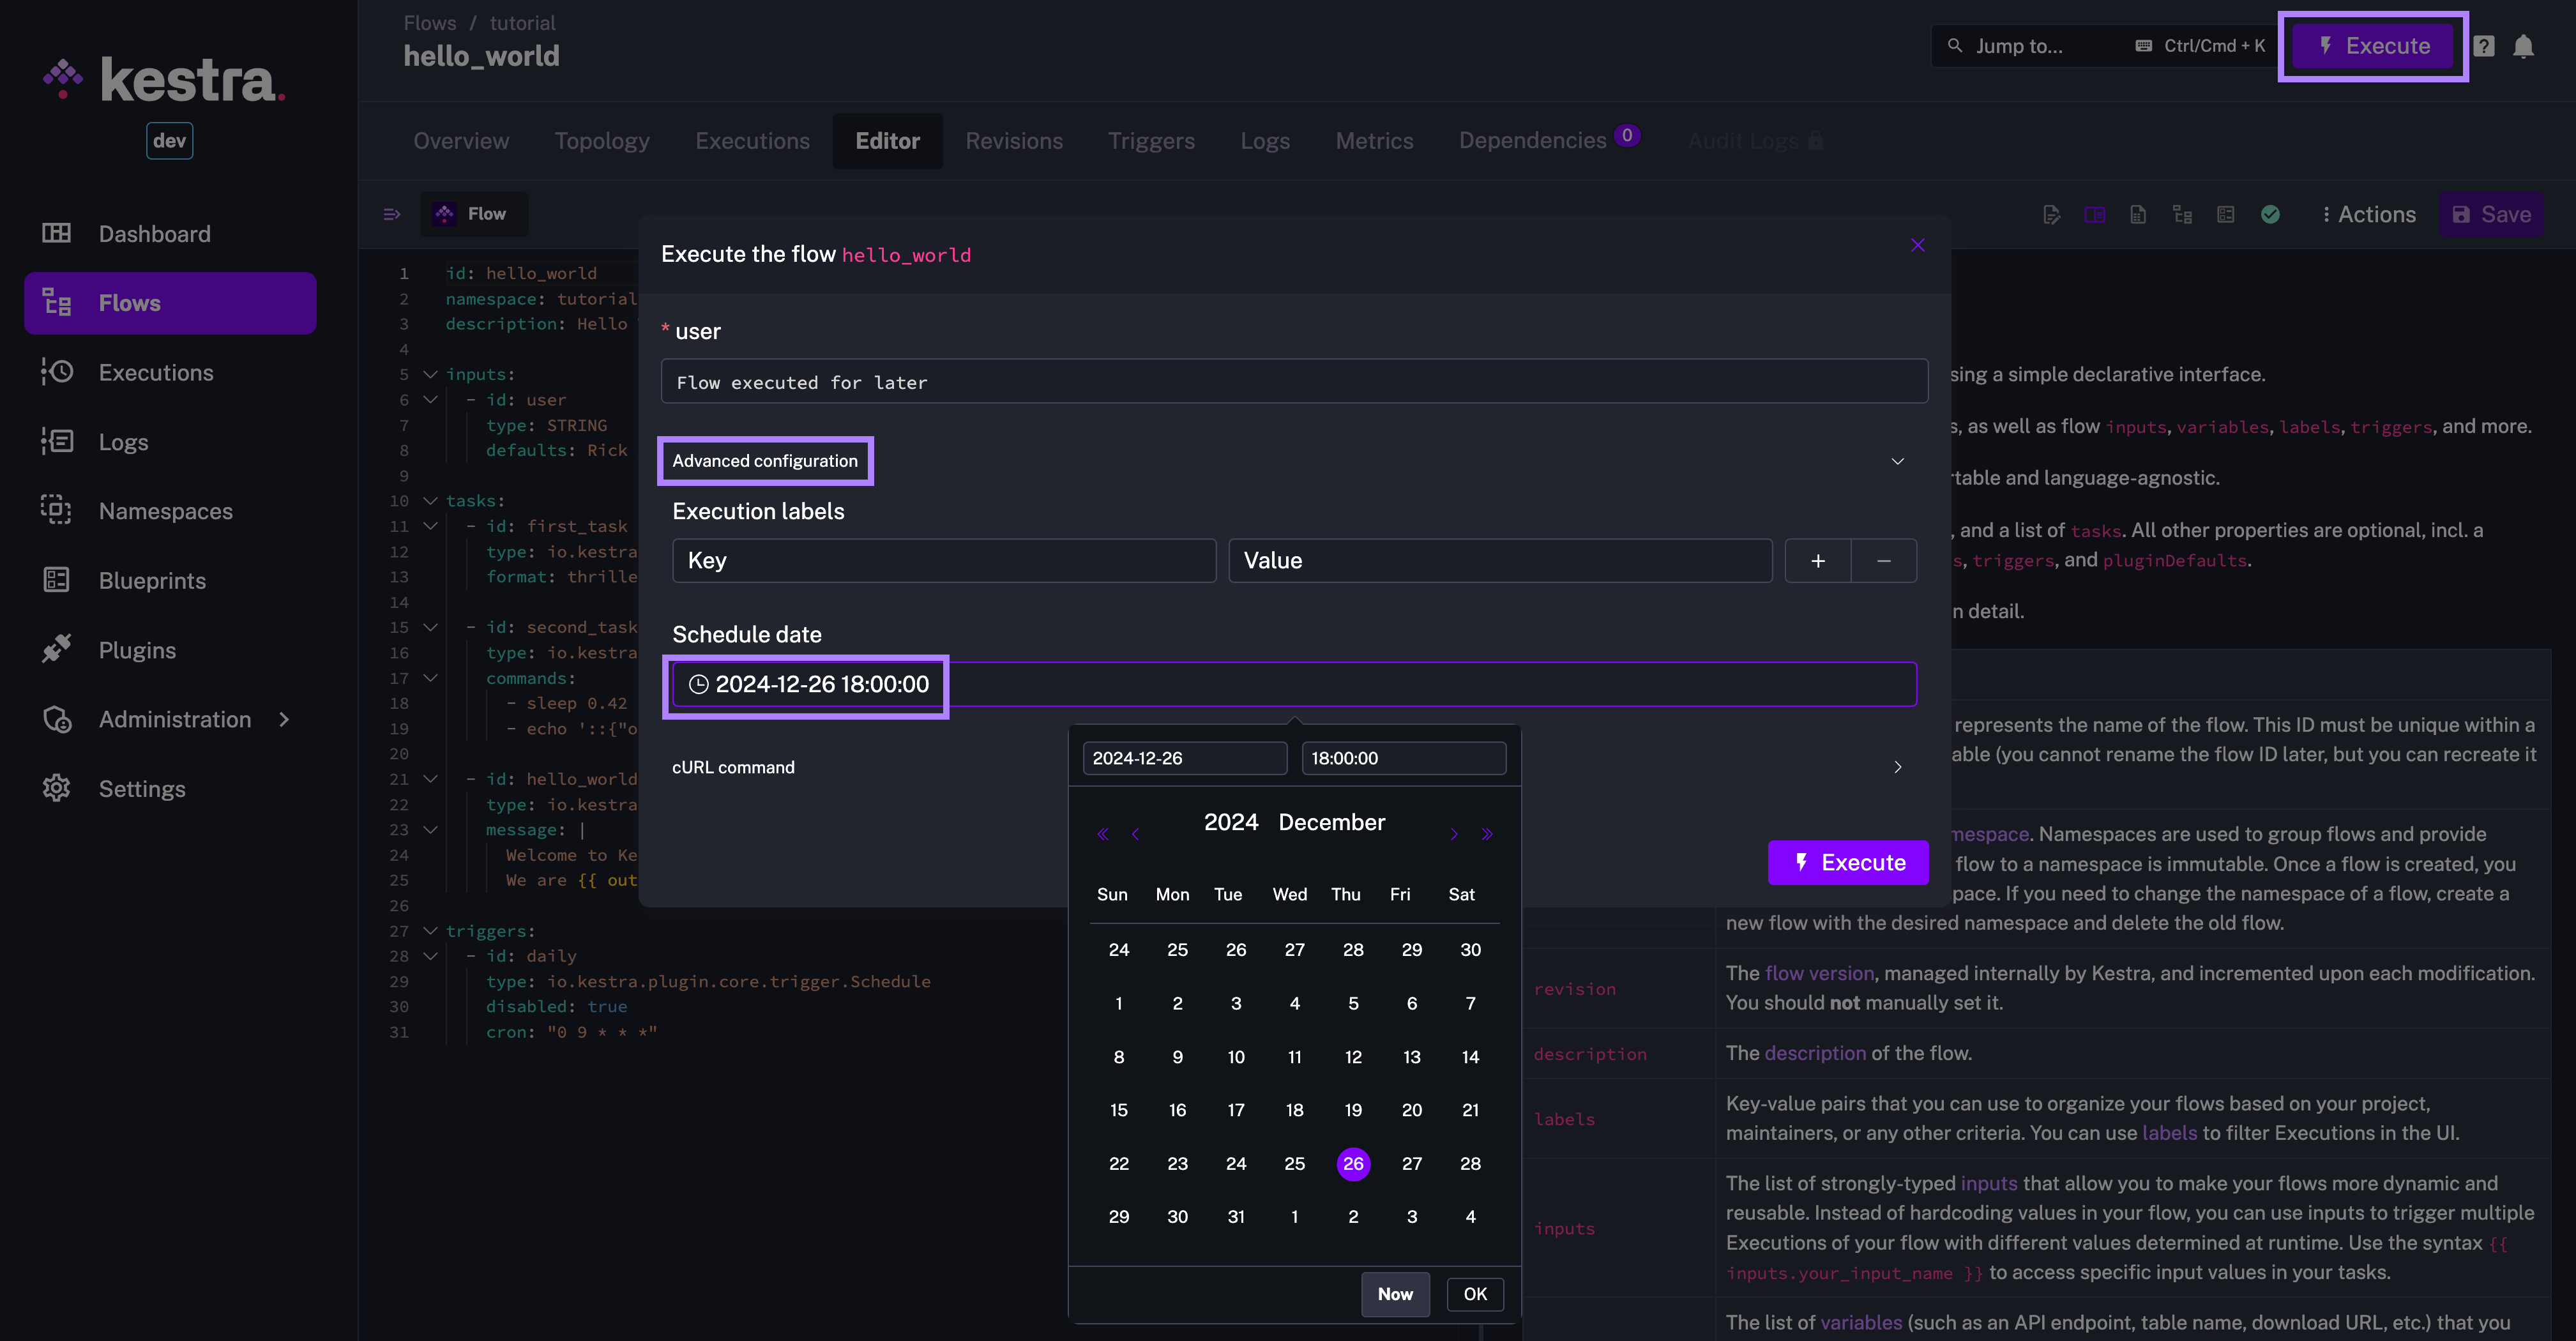Remove label row with minus button
Viewport: 2576px width, 1341px height.
pos(1883,561)
